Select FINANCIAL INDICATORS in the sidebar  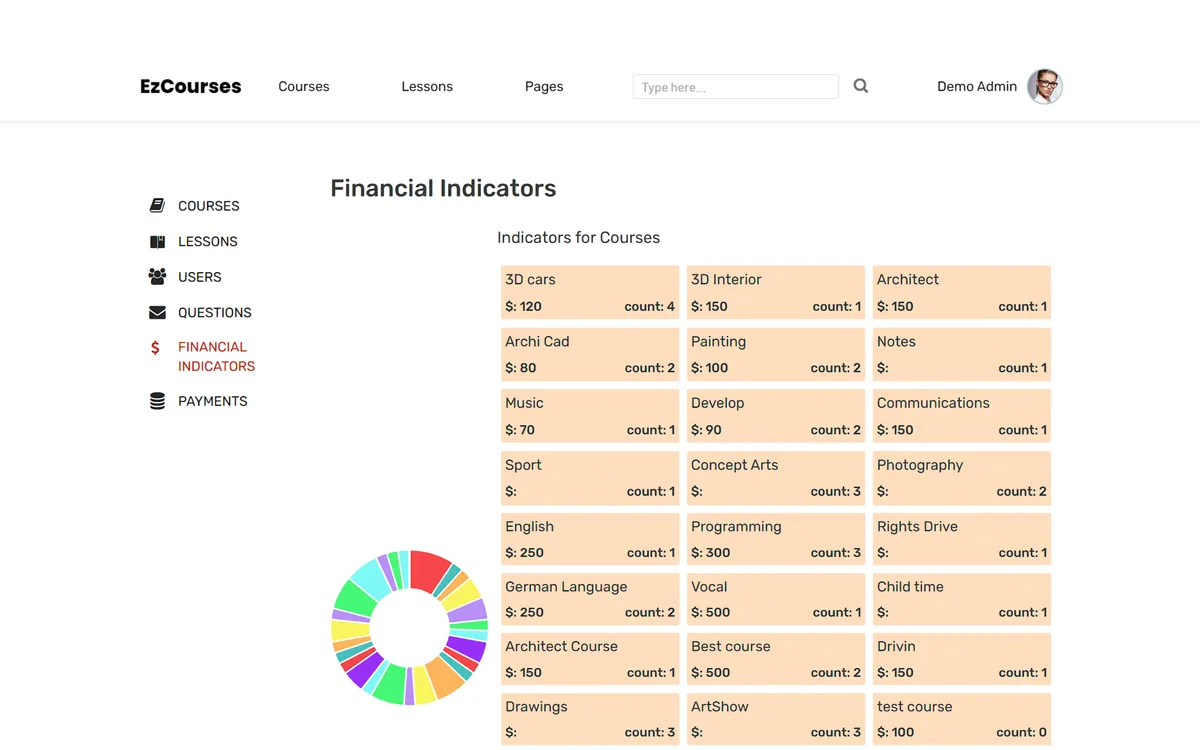point(217,357)
